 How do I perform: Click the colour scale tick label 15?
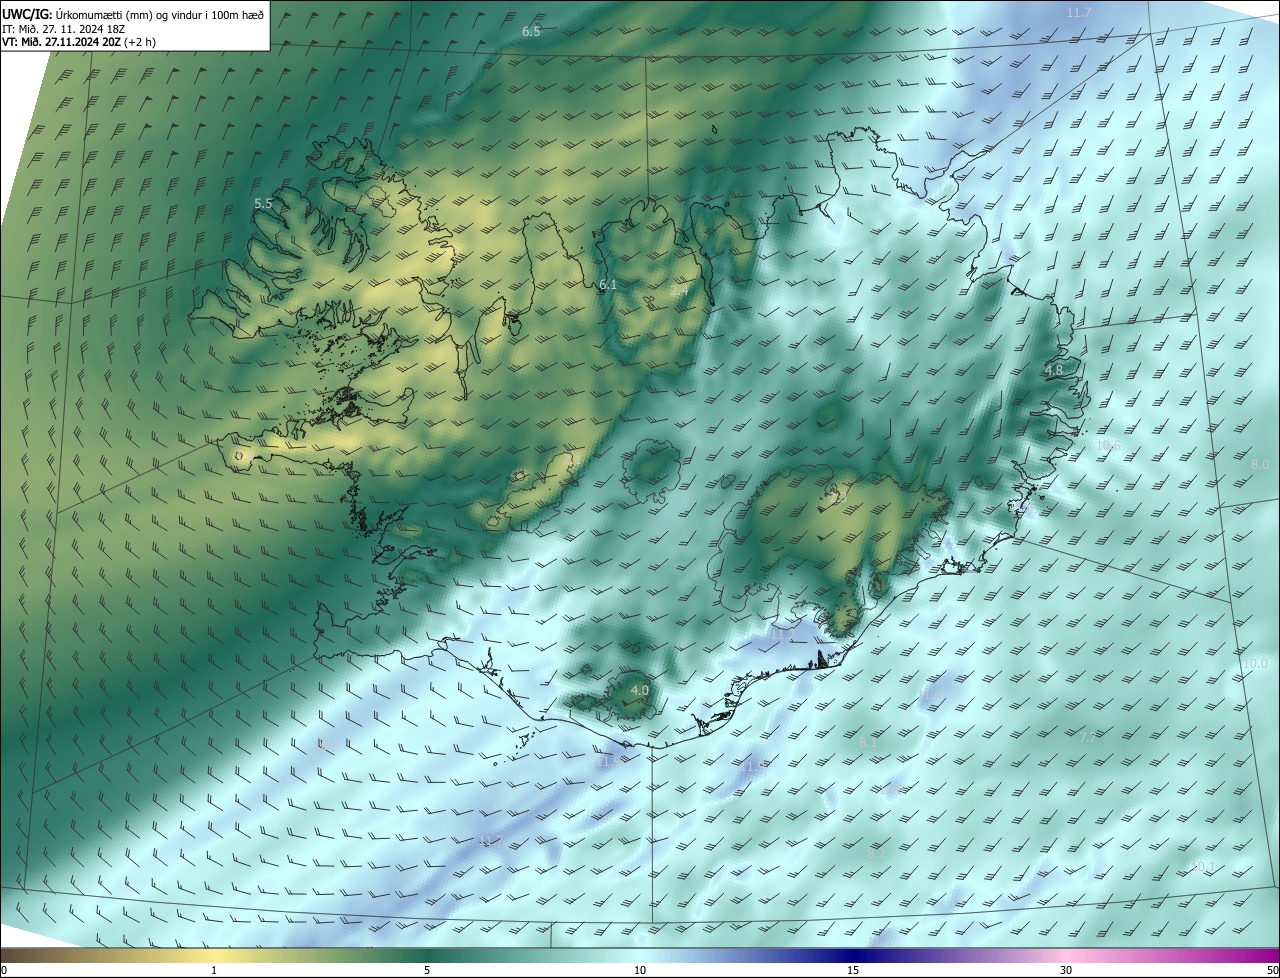click(x=853, y=970)
